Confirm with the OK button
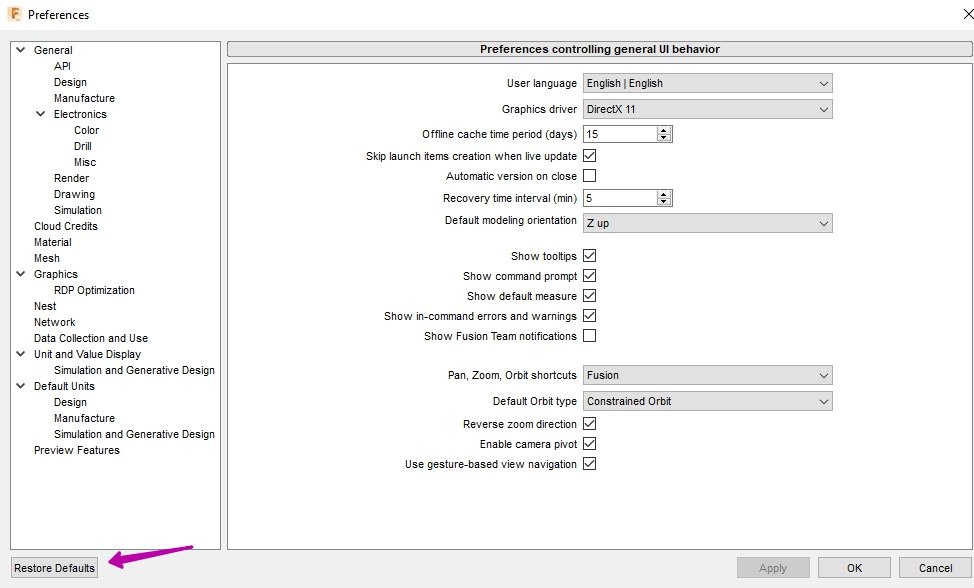This screenshot has height=588, width=974. [854, 568]
